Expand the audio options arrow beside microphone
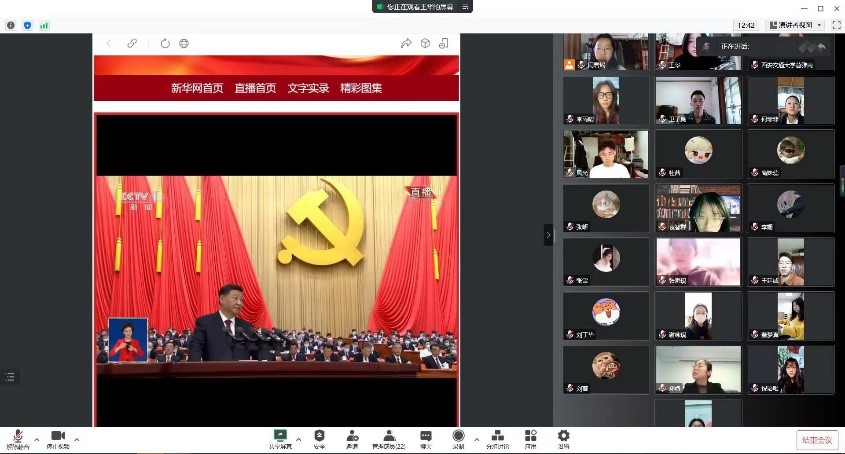 tap(37, 439)
